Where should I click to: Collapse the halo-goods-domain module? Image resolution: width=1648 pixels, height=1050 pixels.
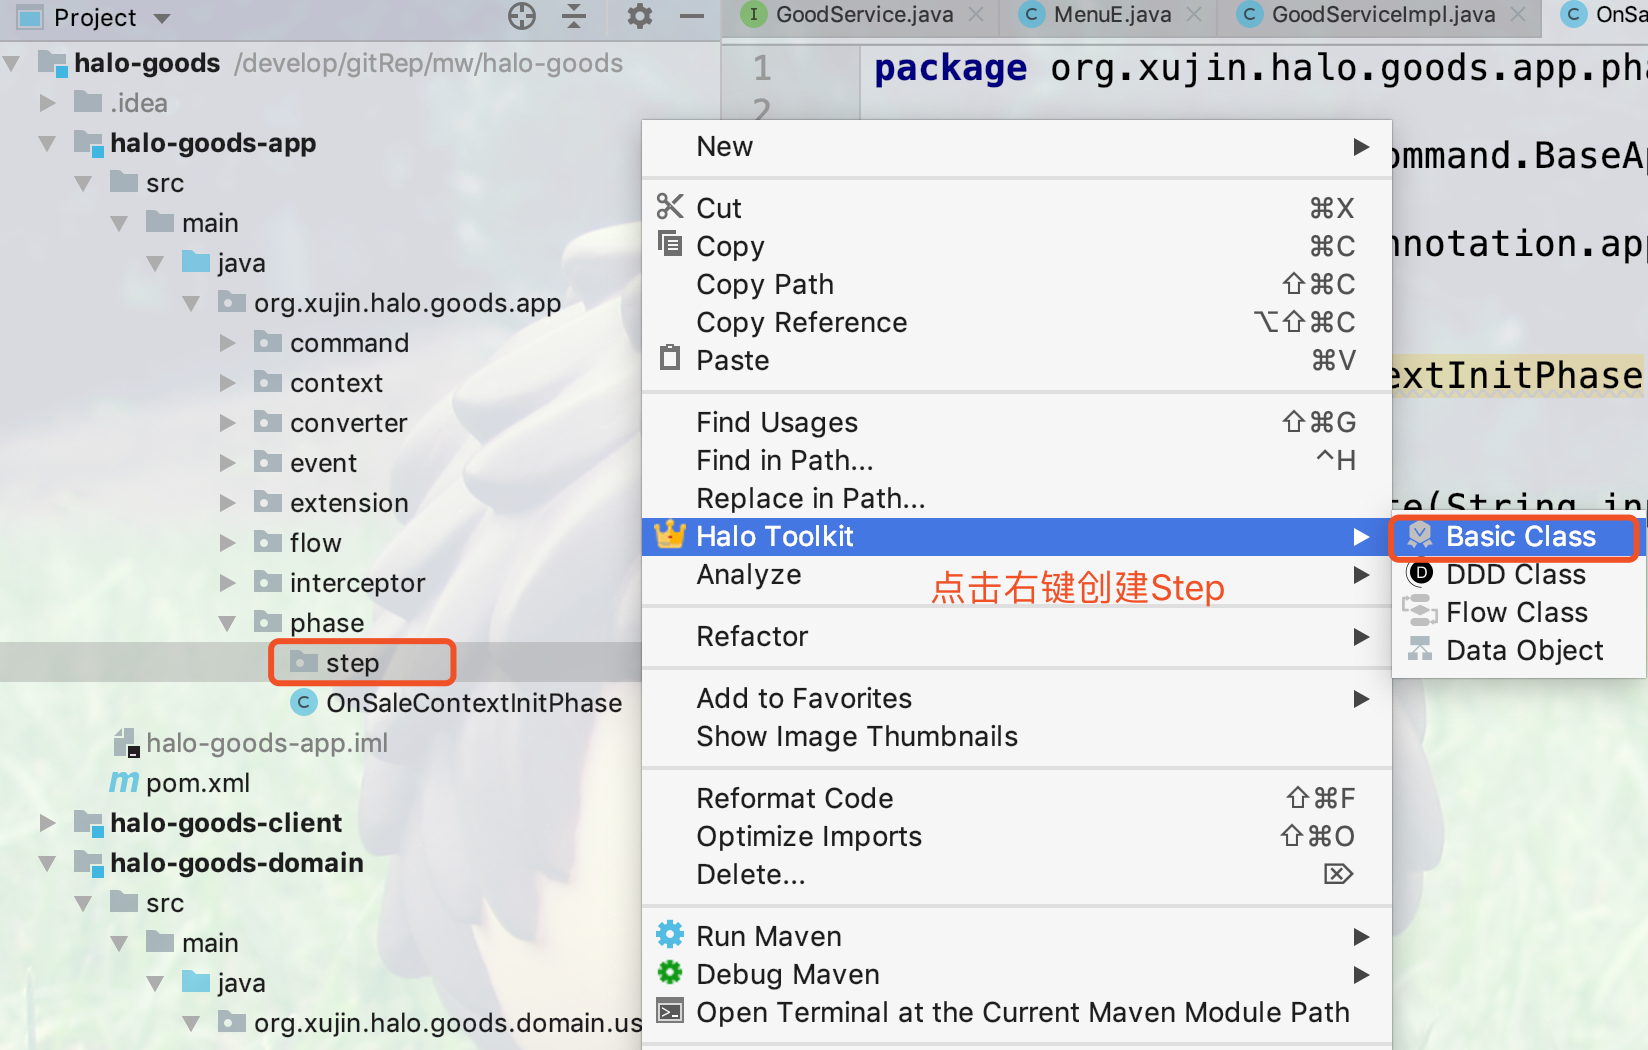point(47,863)
